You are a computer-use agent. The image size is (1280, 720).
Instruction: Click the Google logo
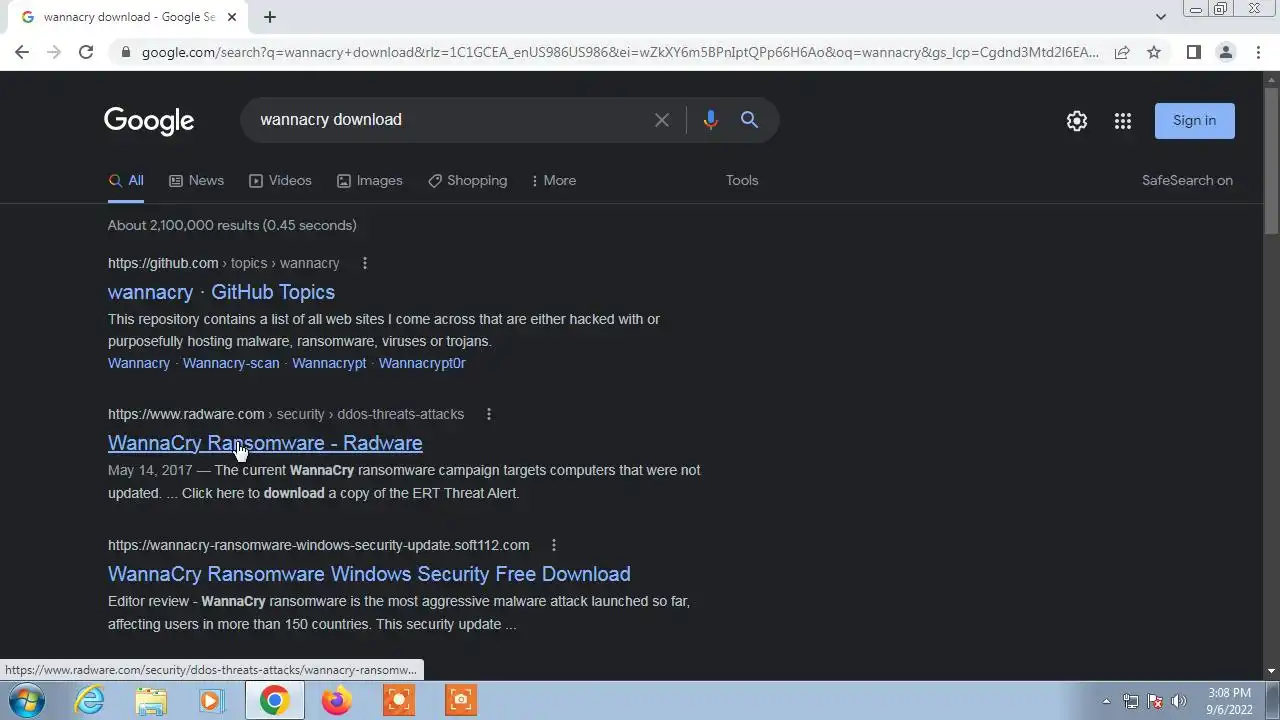pyautogui.click(x=149, y=121)
